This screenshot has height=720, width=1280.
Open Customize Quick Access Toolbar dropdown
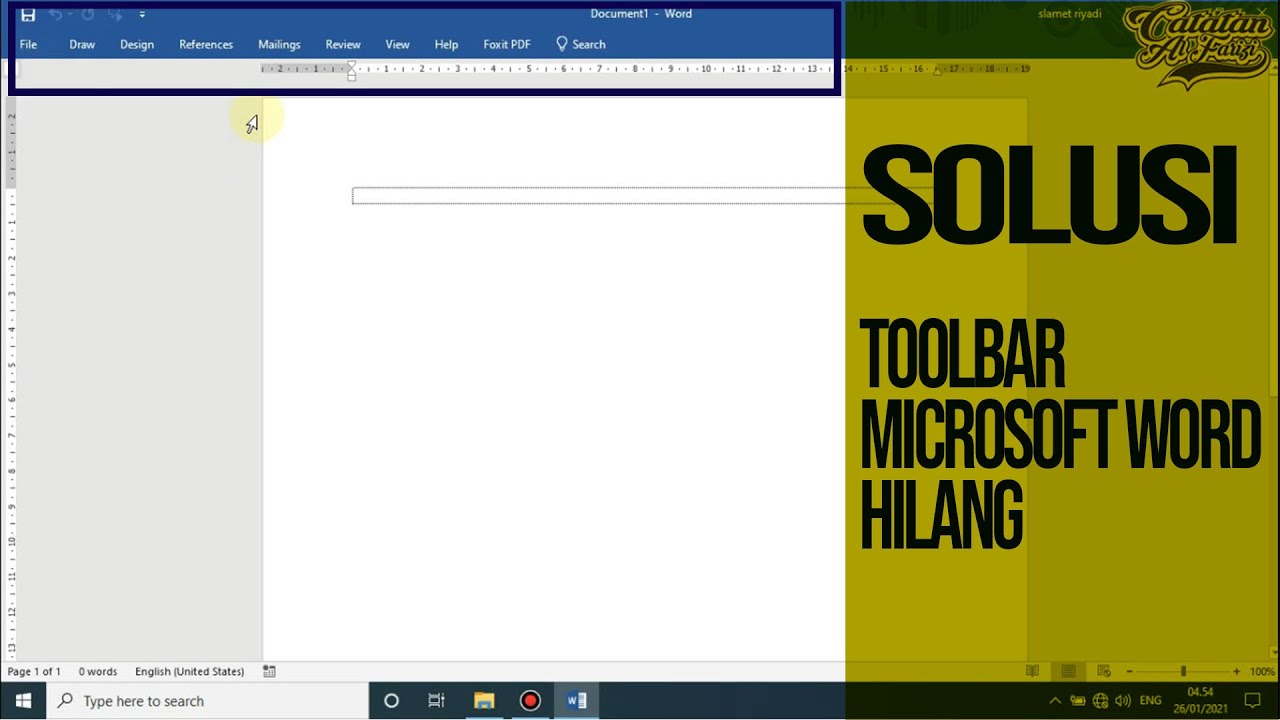pyautogui.click(x=142, y=15)
